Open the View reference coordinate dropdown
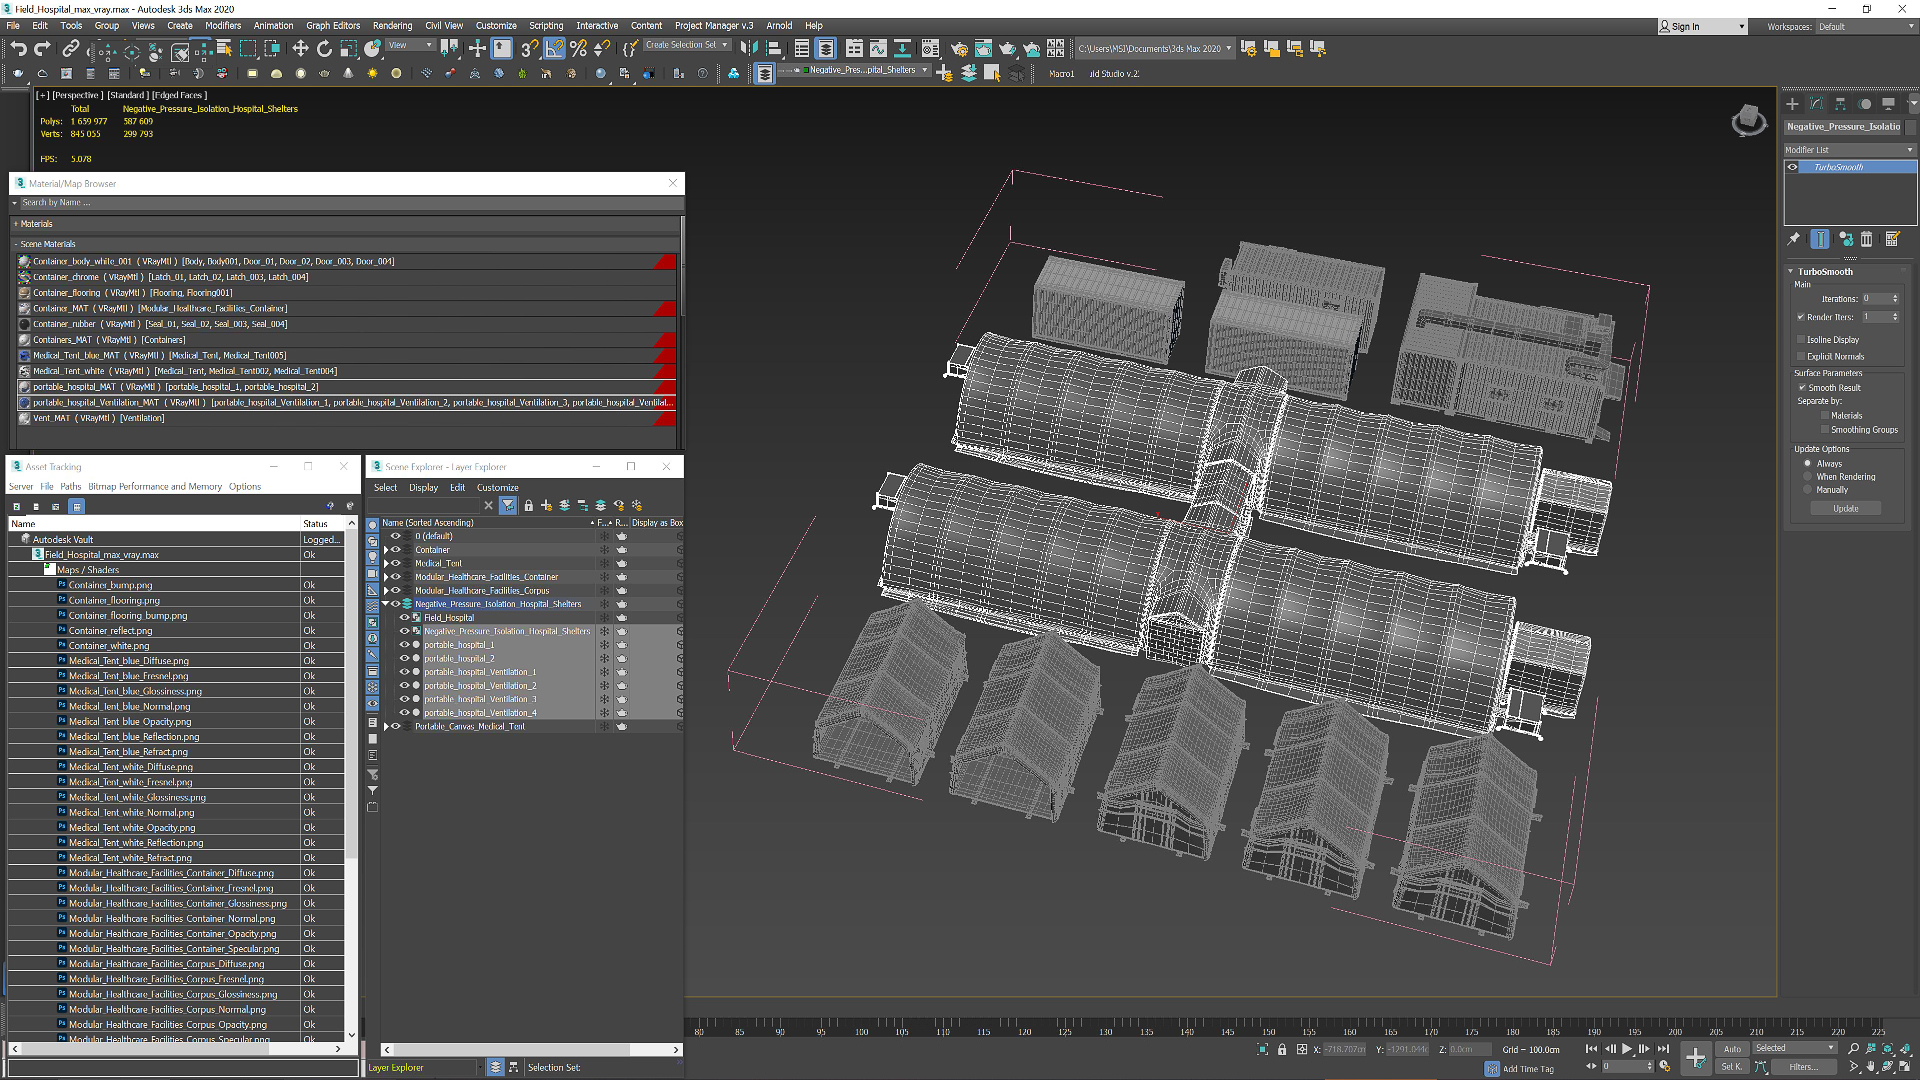This screenshot has height=1080, width=1920. click(x=411, y=45)
